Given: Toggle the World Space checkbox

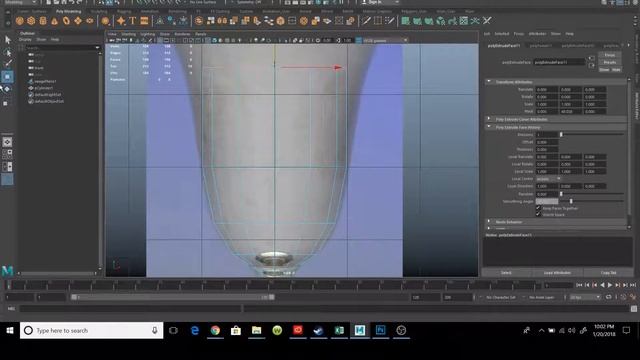Looking at the screenshot, I should pos(538,214).
